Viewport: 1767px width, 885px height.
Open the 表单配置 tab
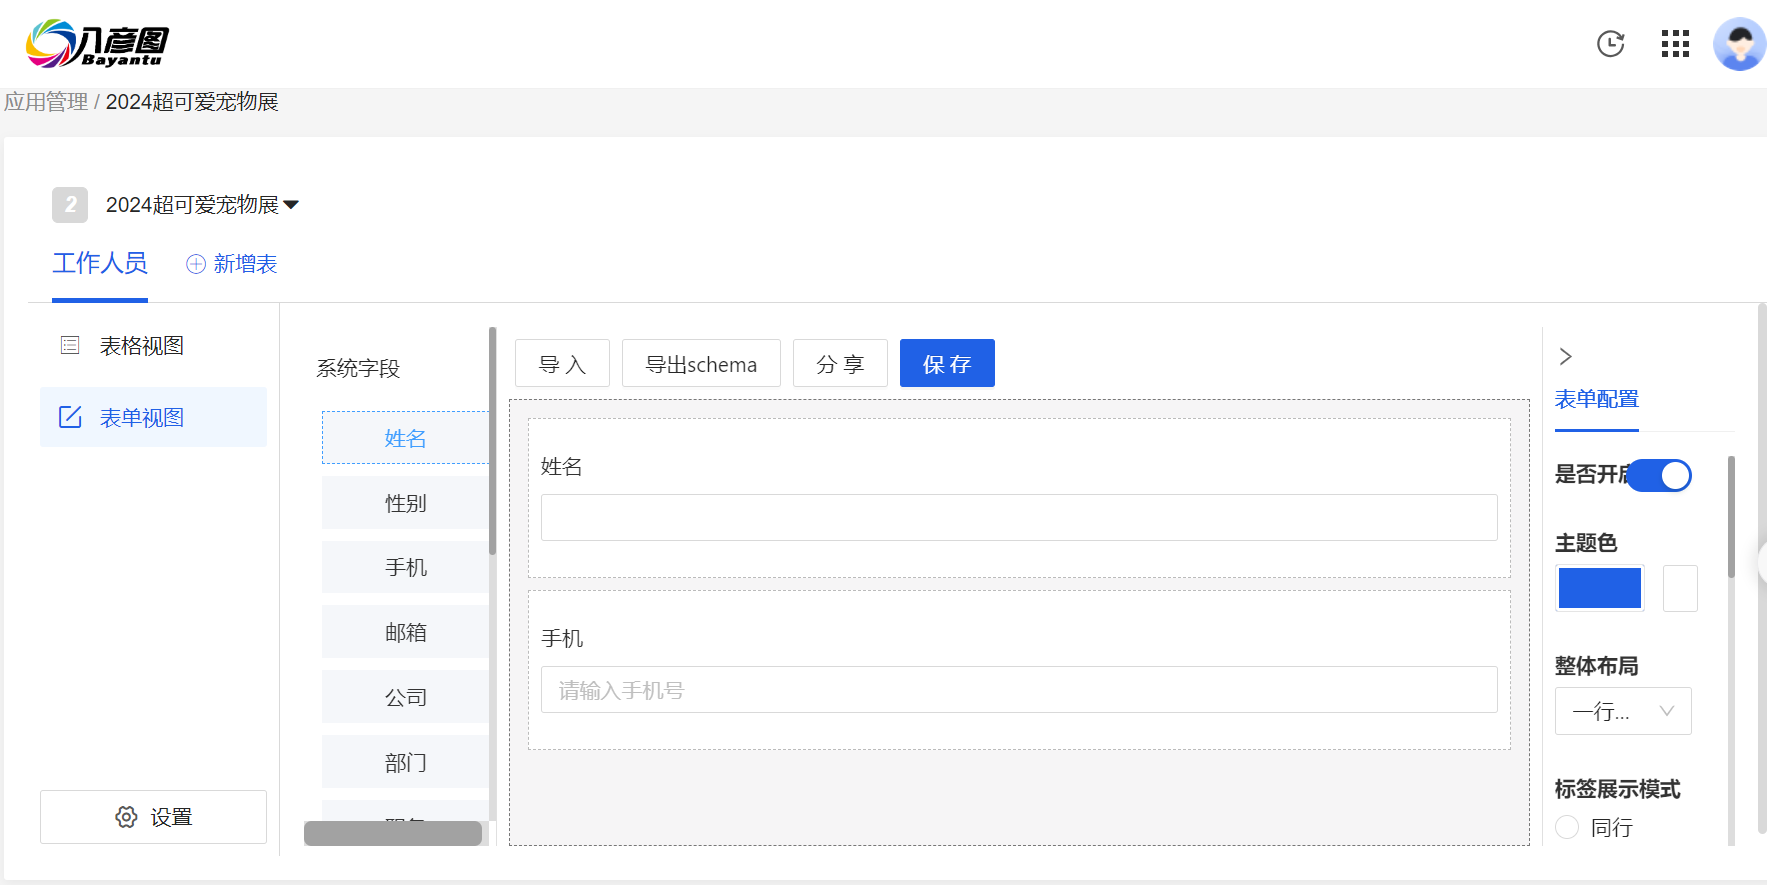click(1596, 399)
